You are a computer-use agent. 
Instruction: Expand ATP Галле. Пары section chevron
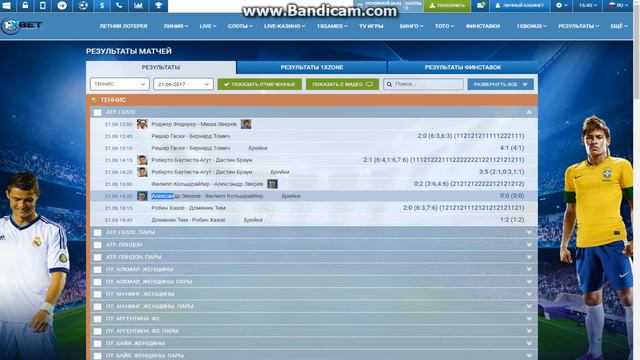(529, 233)
